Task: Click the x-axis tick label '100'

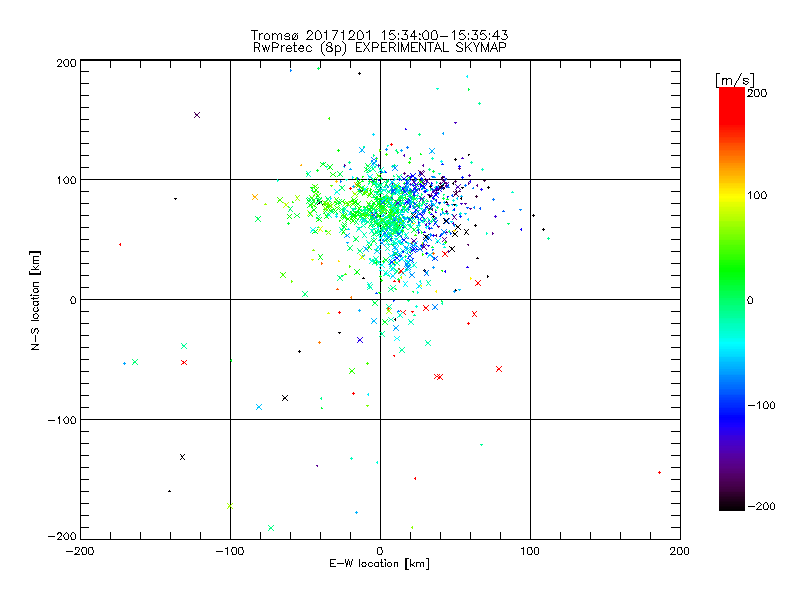Action: pos(530,552)
